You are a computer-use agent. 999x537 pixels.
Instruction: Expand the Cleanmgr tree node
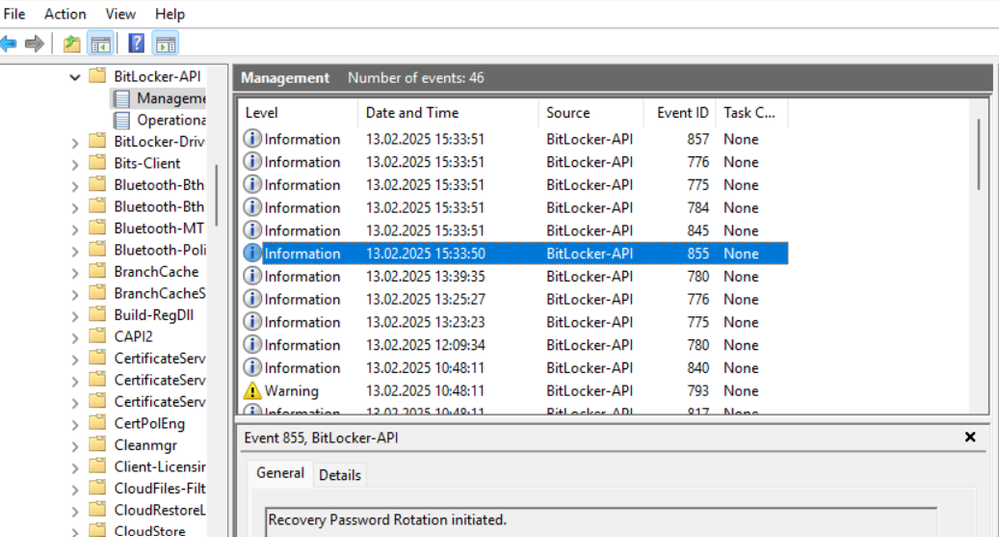pos(75,446)
